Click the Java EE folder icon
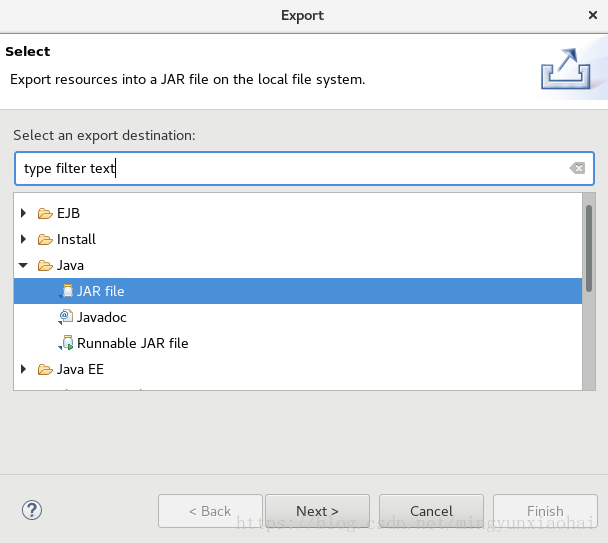The width and height of the screenshot is (608, 543). coord(45,369)
